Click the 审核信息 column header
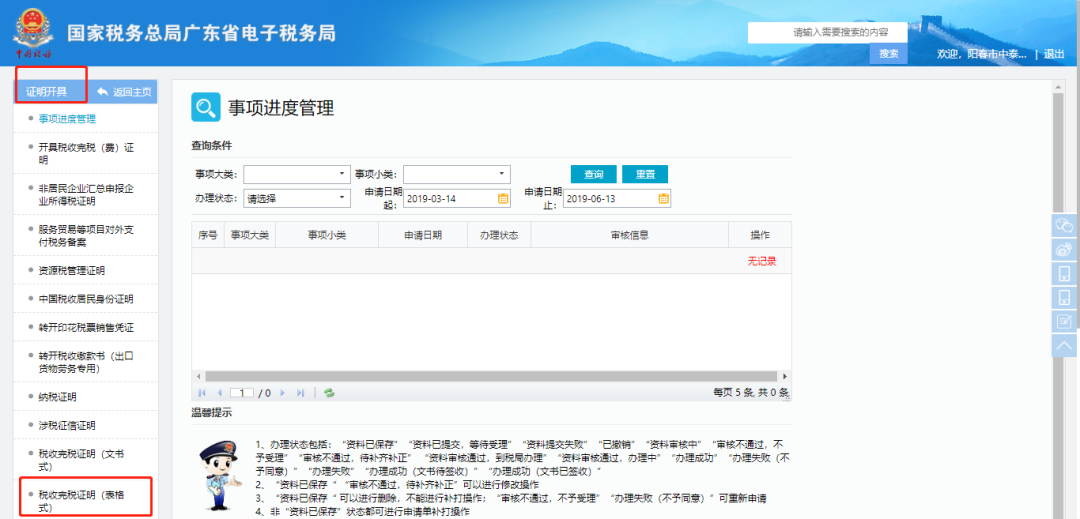 point(630,235)
